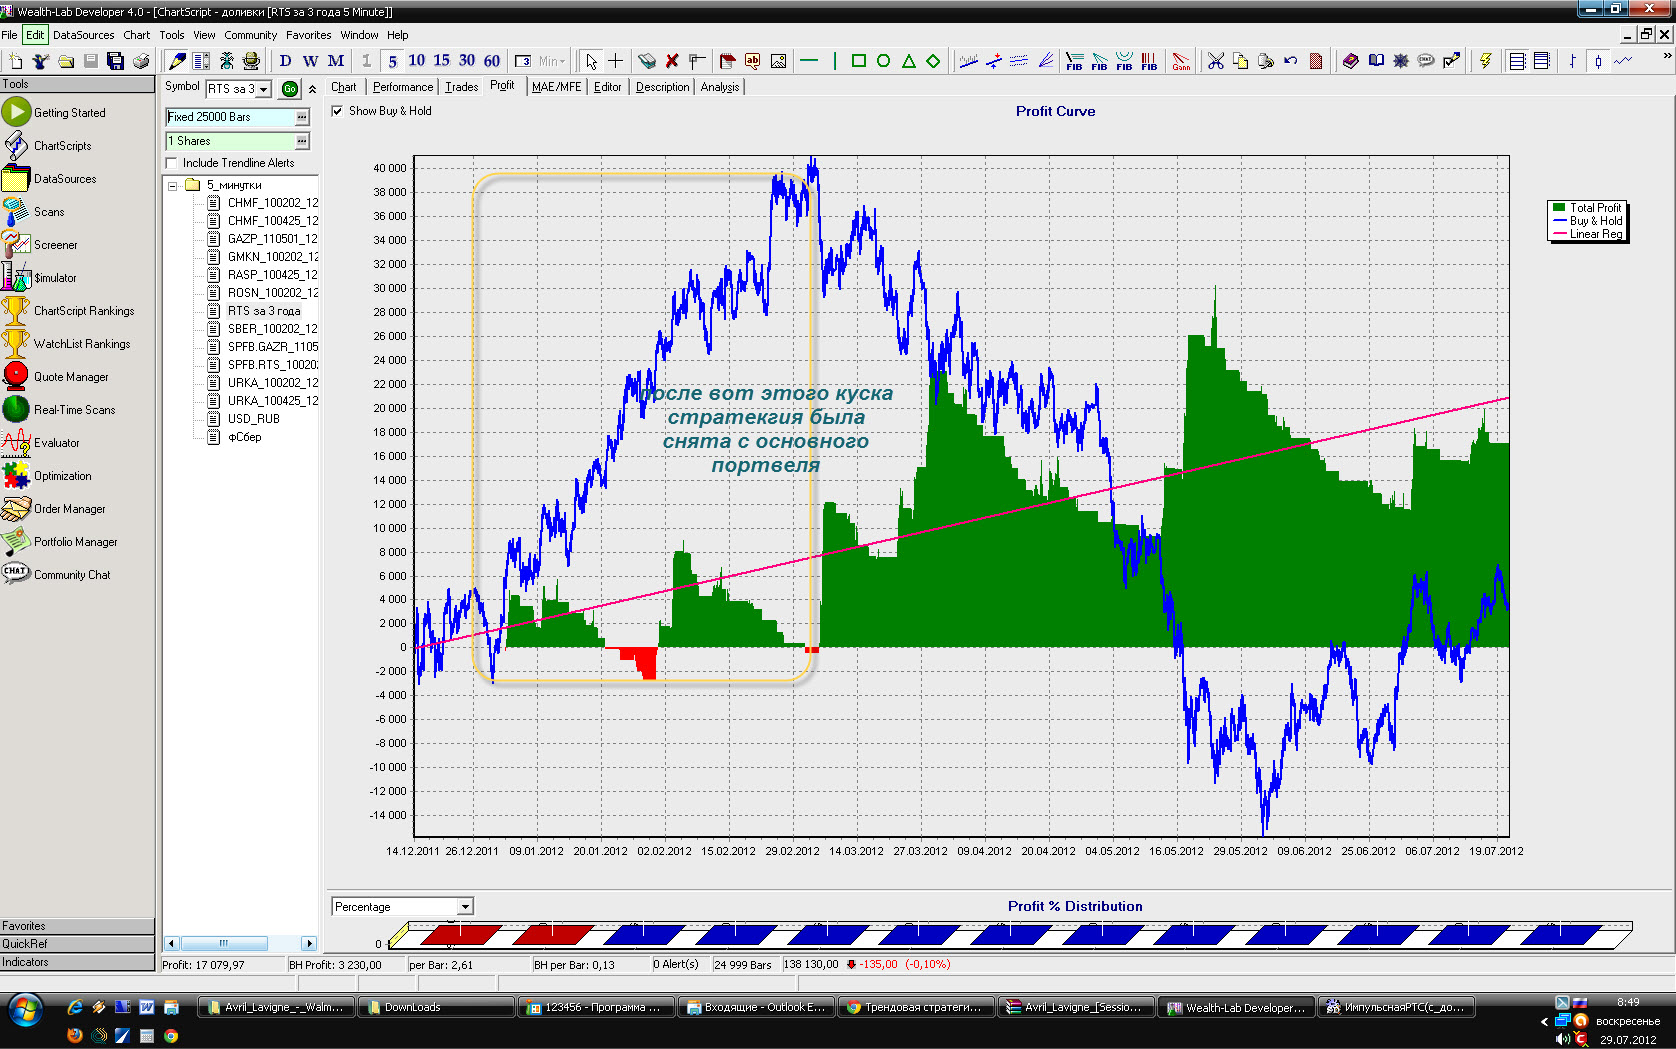Viewport: 1676px width, 1049px height.
Task: Open Outlook Входящие taskbar item
Action: click(757, 1008)
